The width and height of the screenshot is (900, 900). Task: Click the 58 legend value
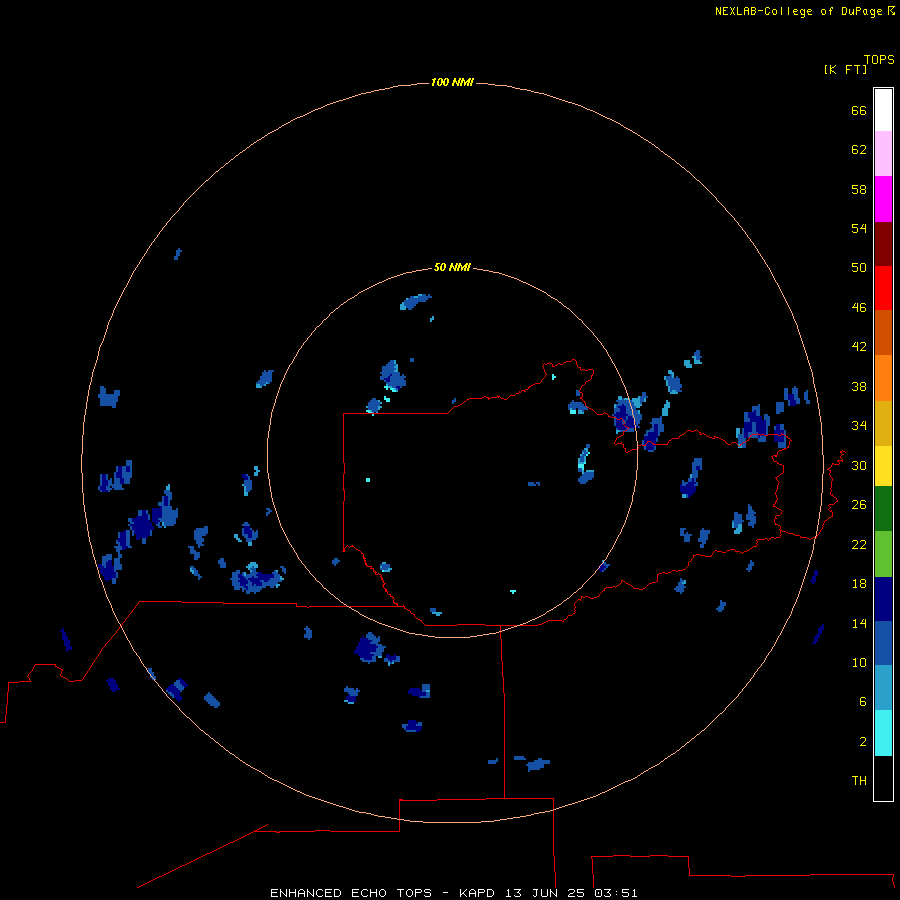pos(859,189)
